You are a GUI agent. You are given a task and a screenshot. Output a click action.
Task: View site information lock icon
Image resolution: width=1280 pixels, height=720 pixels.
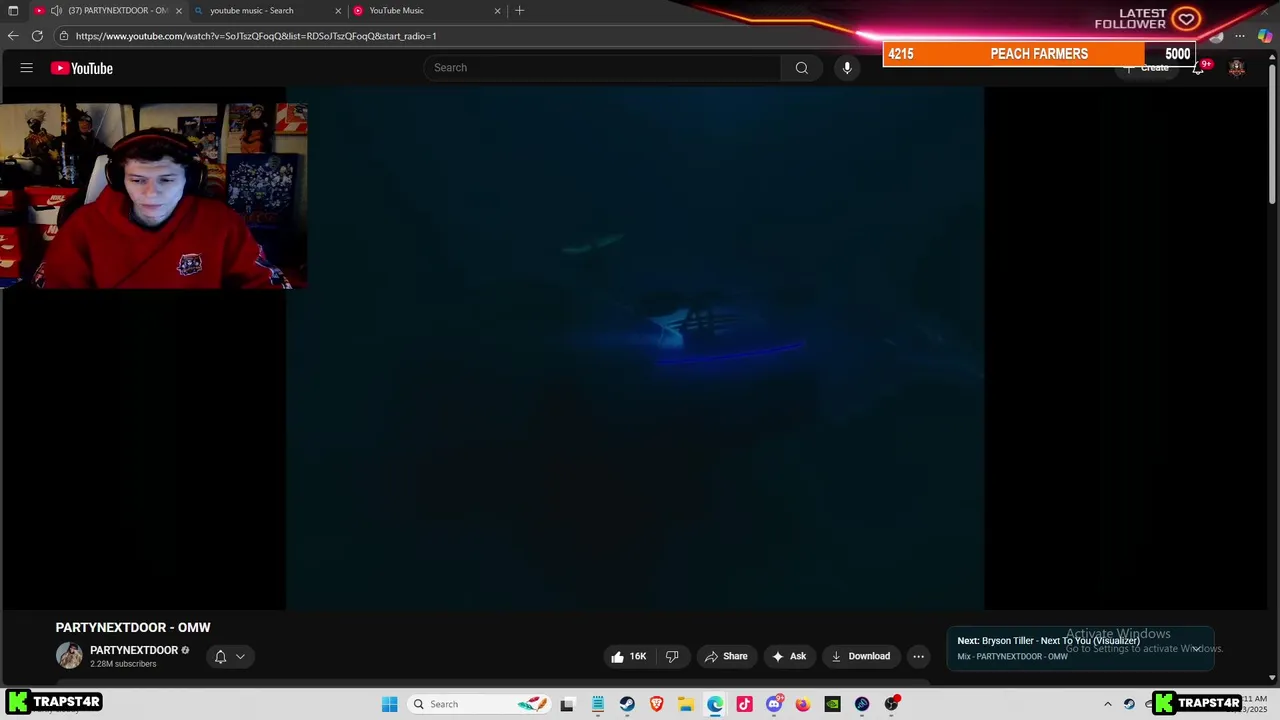point(64,36)
